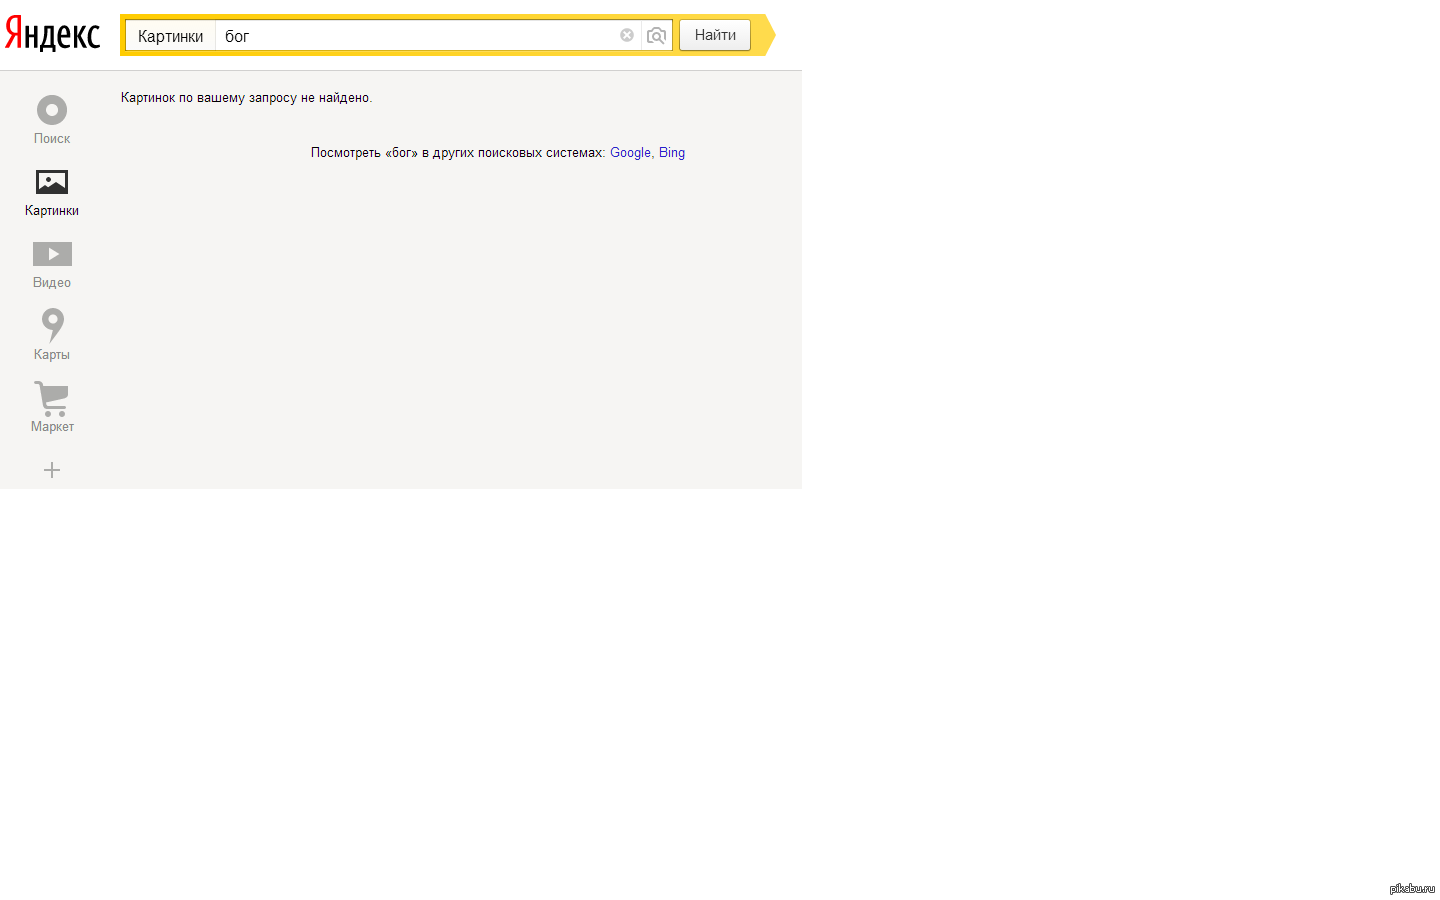1440x900 pixels.
Task: Open search by image camera icon
Action: pyautogui.click(x=656, y=36)
